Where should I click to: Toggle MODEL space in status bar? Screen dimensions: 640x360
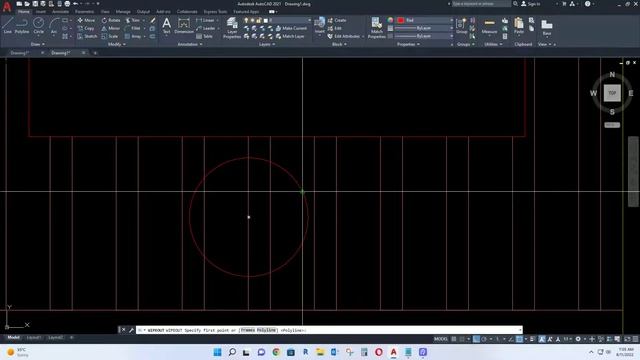point(440,339)
